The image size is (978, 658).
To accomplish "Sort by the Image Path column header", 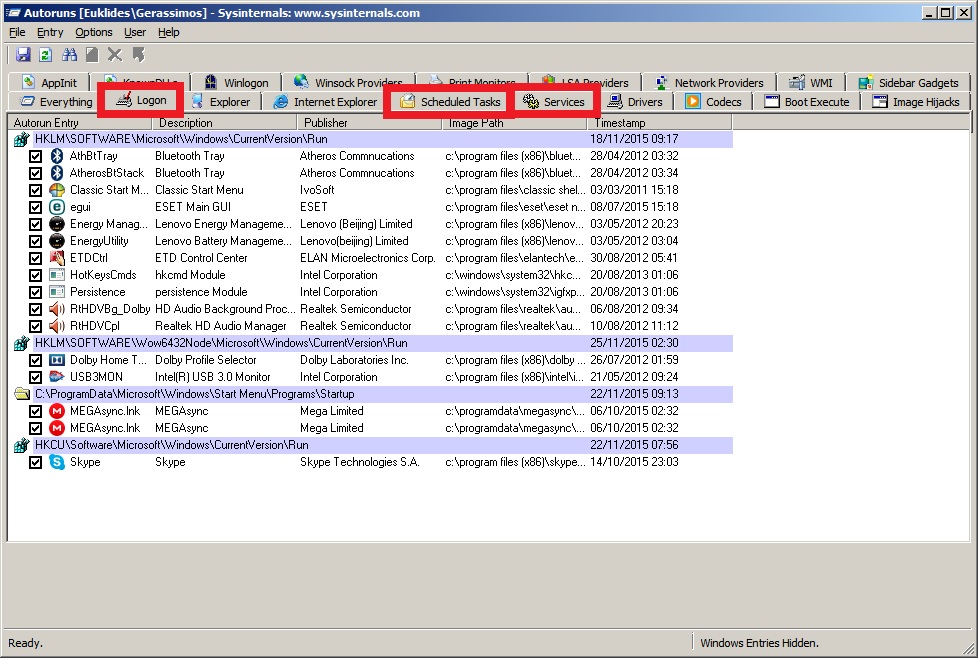I will click(x=515, y=123).
